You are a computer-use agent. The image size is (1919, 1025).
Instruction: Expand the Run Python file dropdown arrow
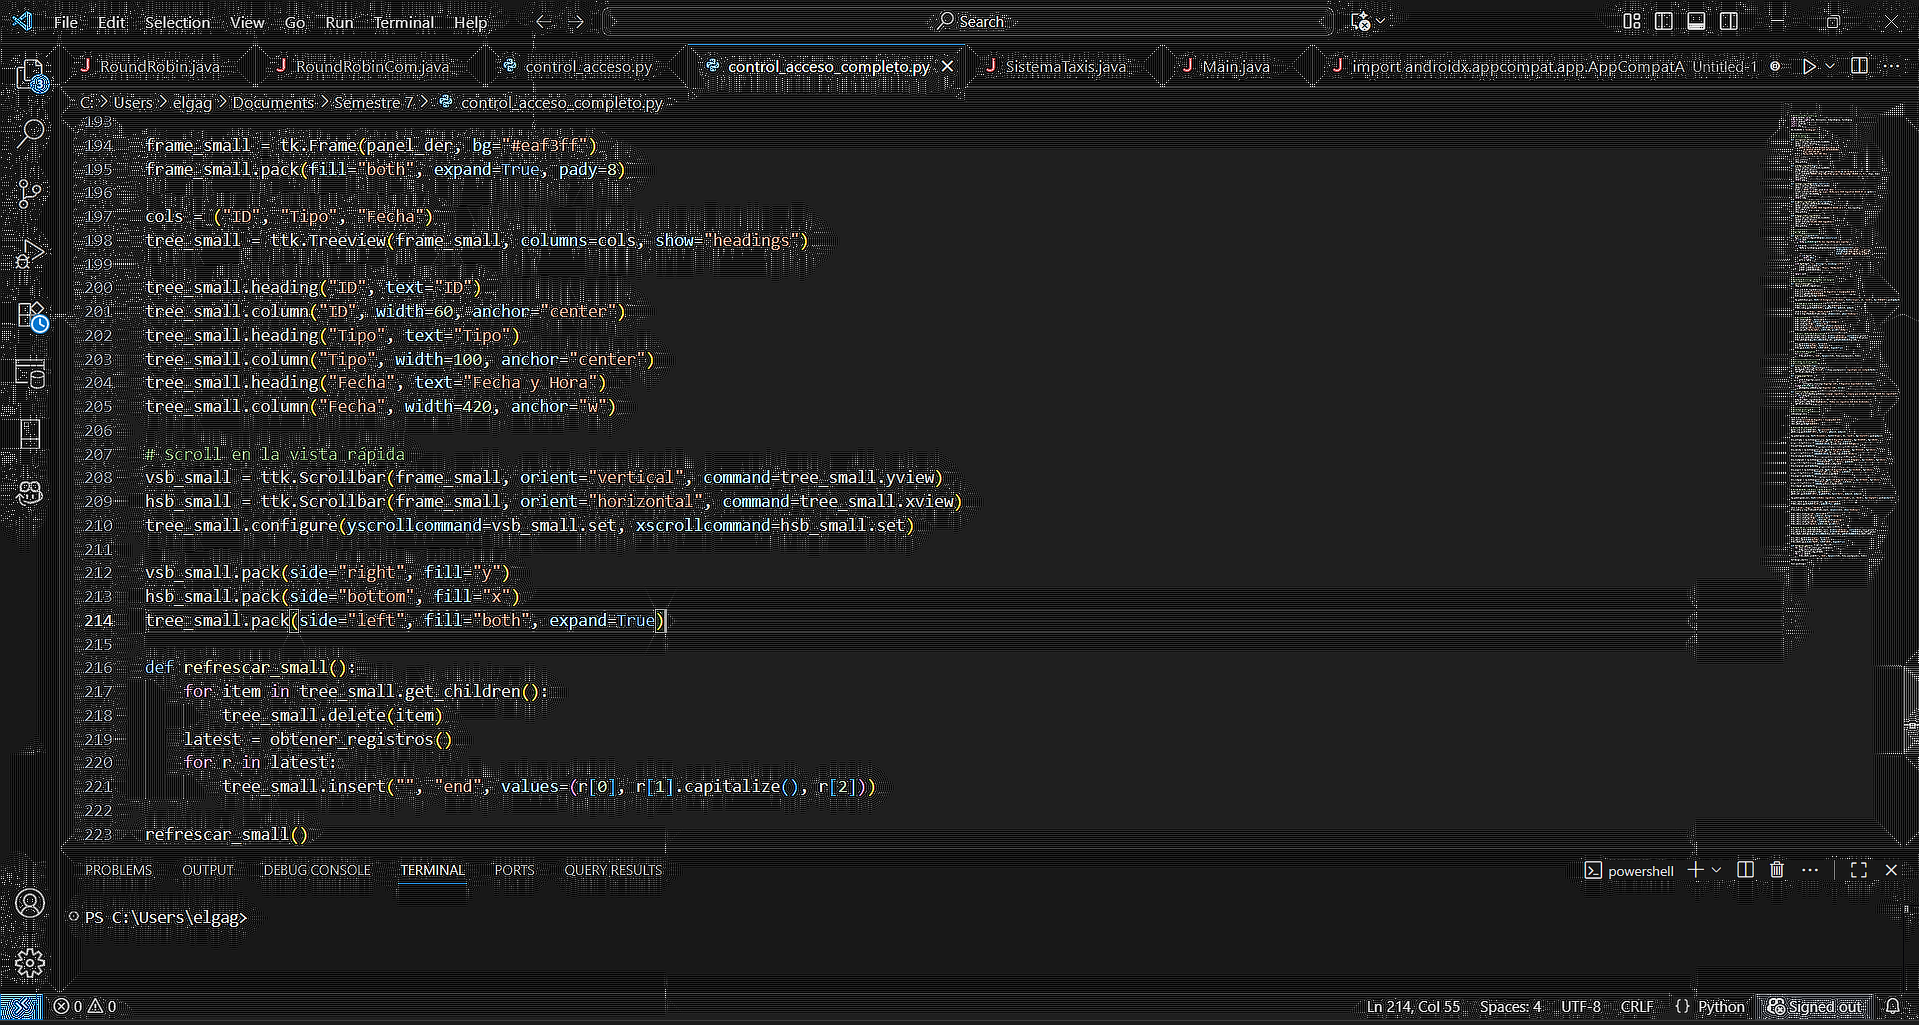coord(1830,66)
